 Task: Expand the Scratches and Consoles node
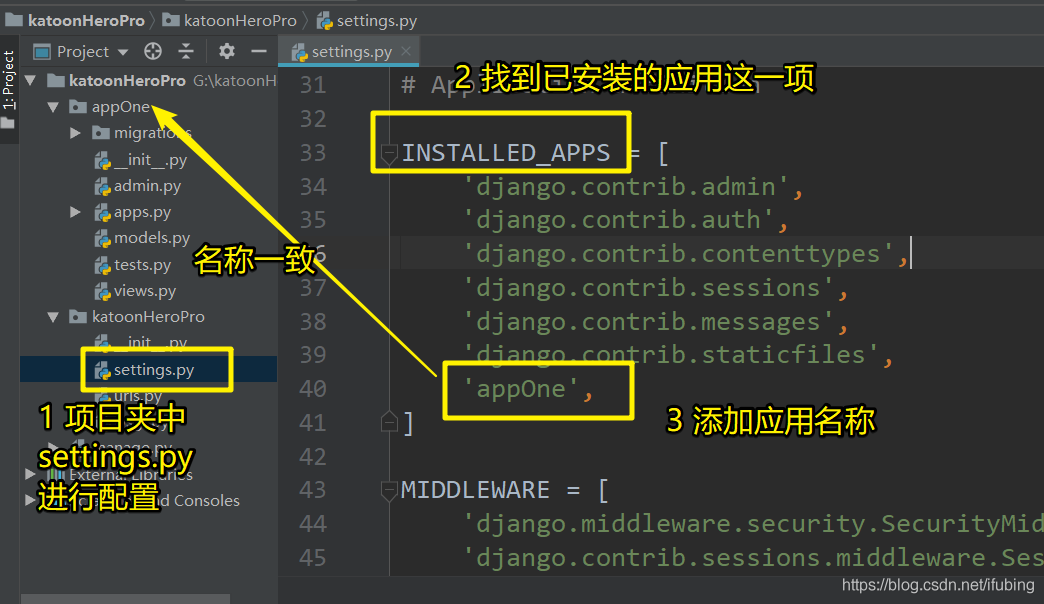30,500
